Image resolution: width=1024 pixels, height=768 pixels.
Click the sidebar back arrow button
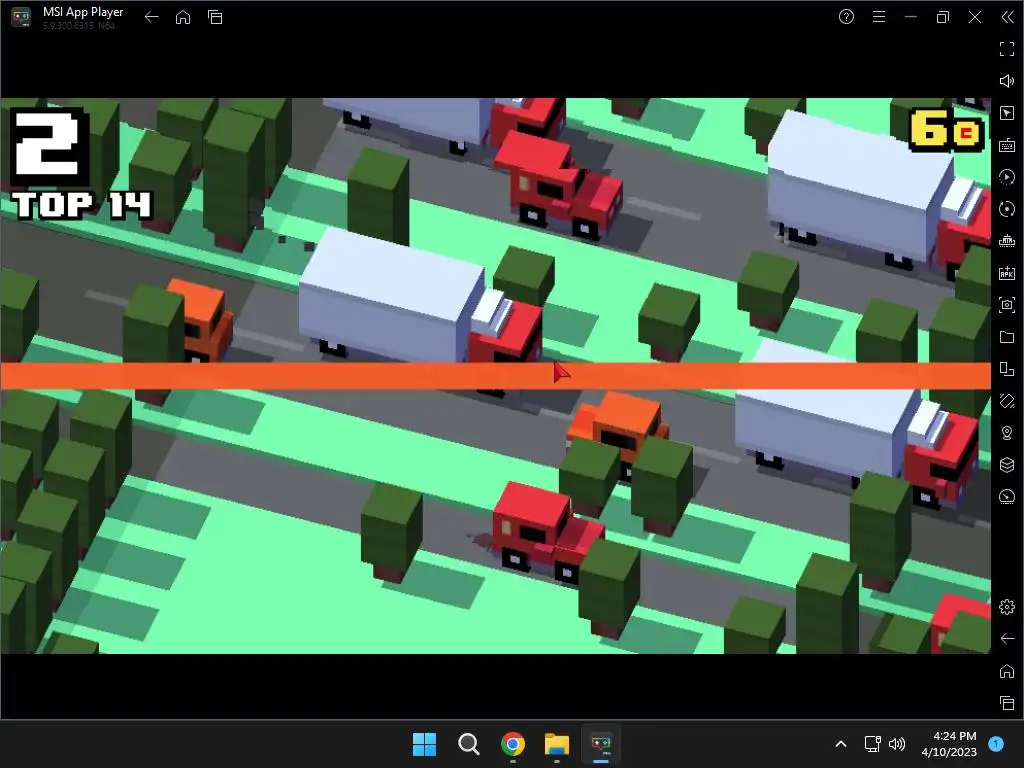click(1007, 639)
